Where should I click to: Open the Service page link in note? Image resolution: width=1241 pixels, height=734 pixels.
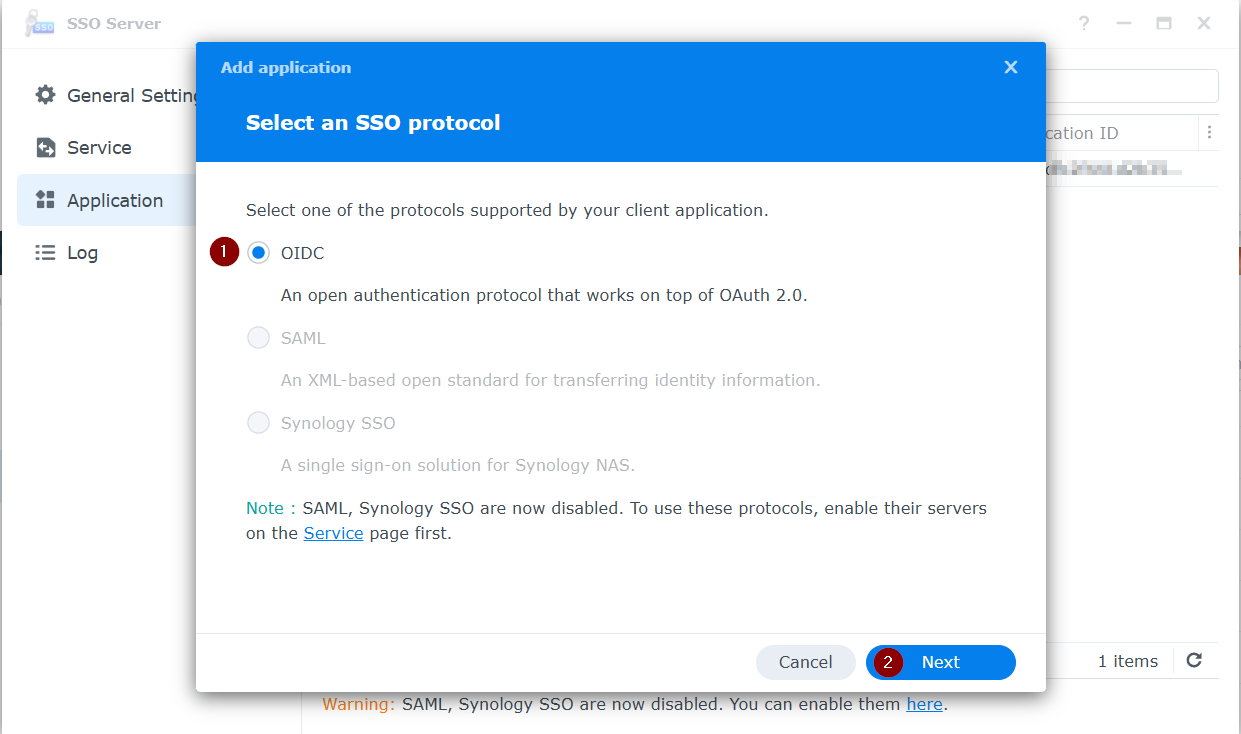pos(333,533)
